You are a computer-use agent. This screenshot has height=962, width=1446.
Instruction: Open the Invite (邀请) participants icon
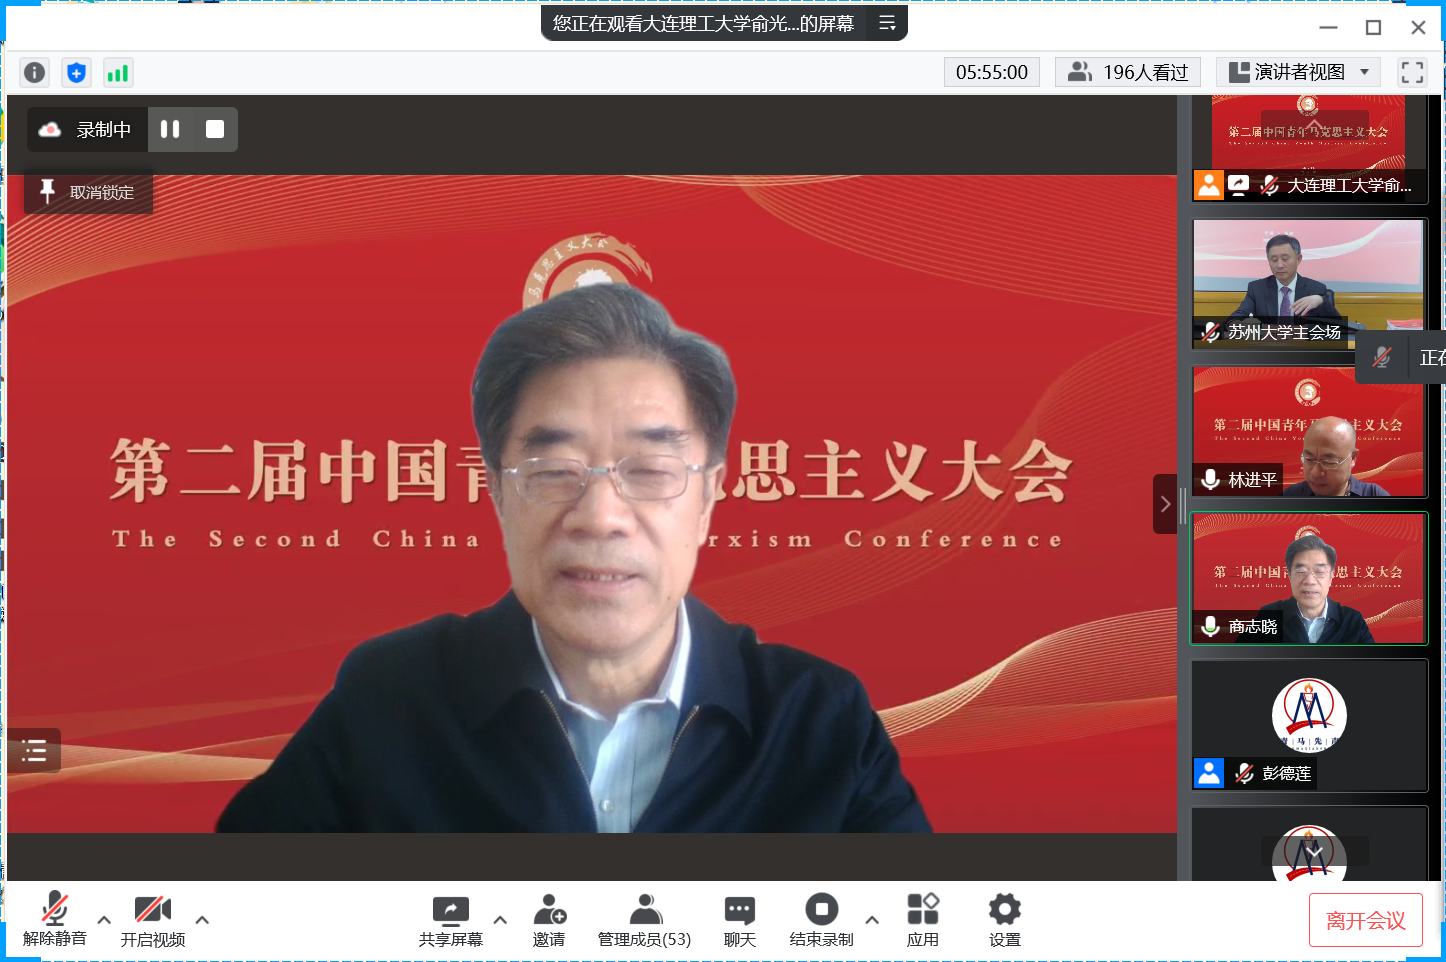coord(549,920)
